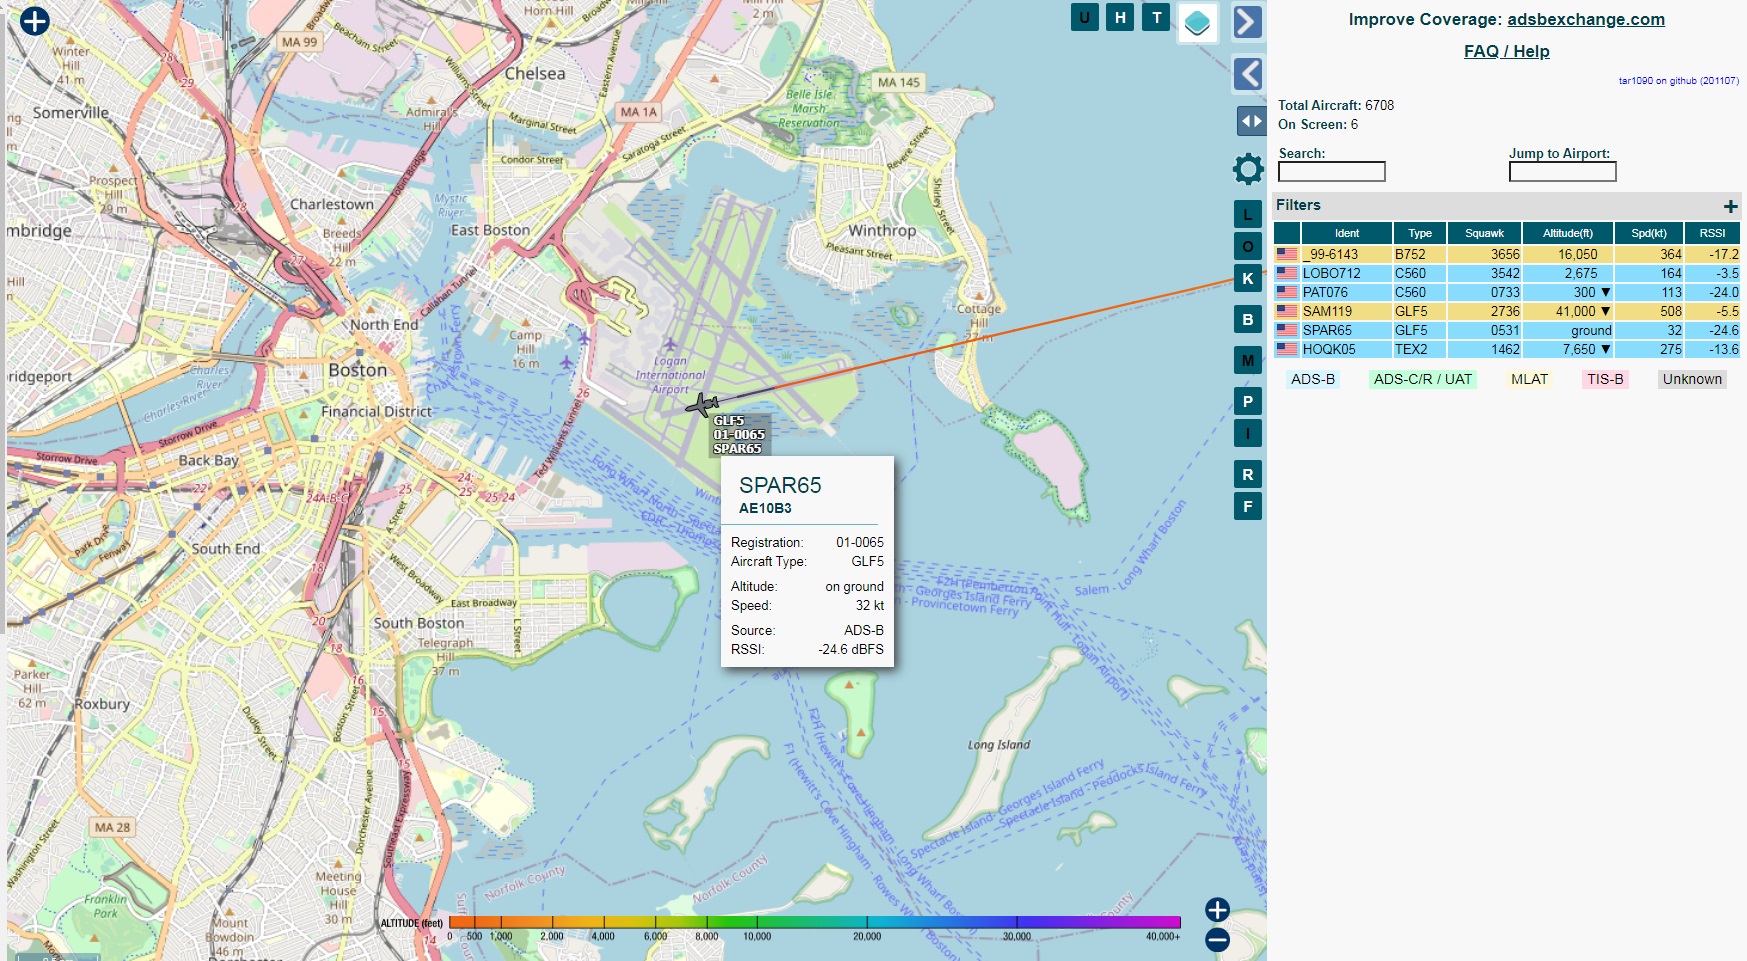The height and width of the screenshot is (961, 1747).
Task: Toggle sidebar width with double-arrow button
Action: point(1251,121)
